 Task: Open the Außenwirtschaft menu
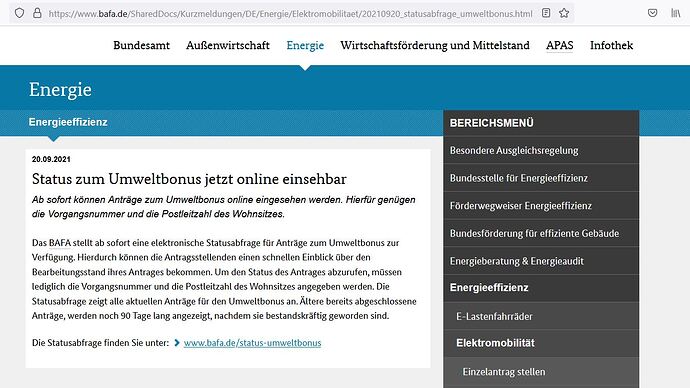(228, 45)
